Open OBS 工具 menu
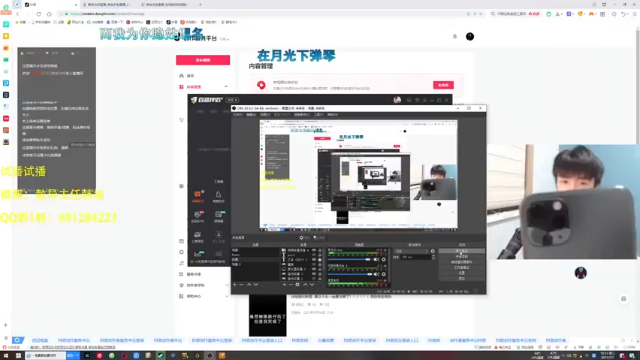This screenshot has width=640, height=360. click(319, 115)
